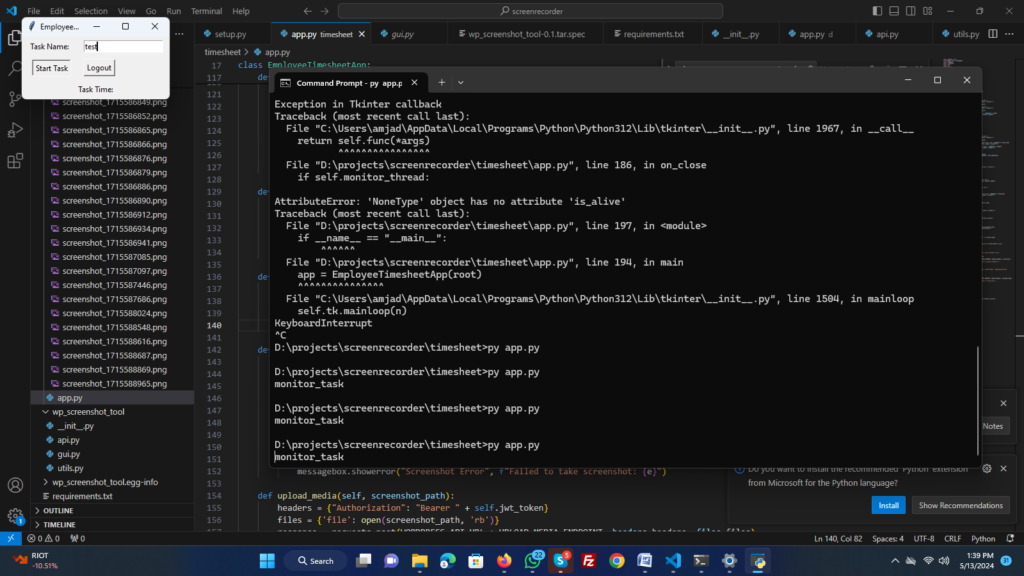Open the Search view in activity bar

[15, 70]
